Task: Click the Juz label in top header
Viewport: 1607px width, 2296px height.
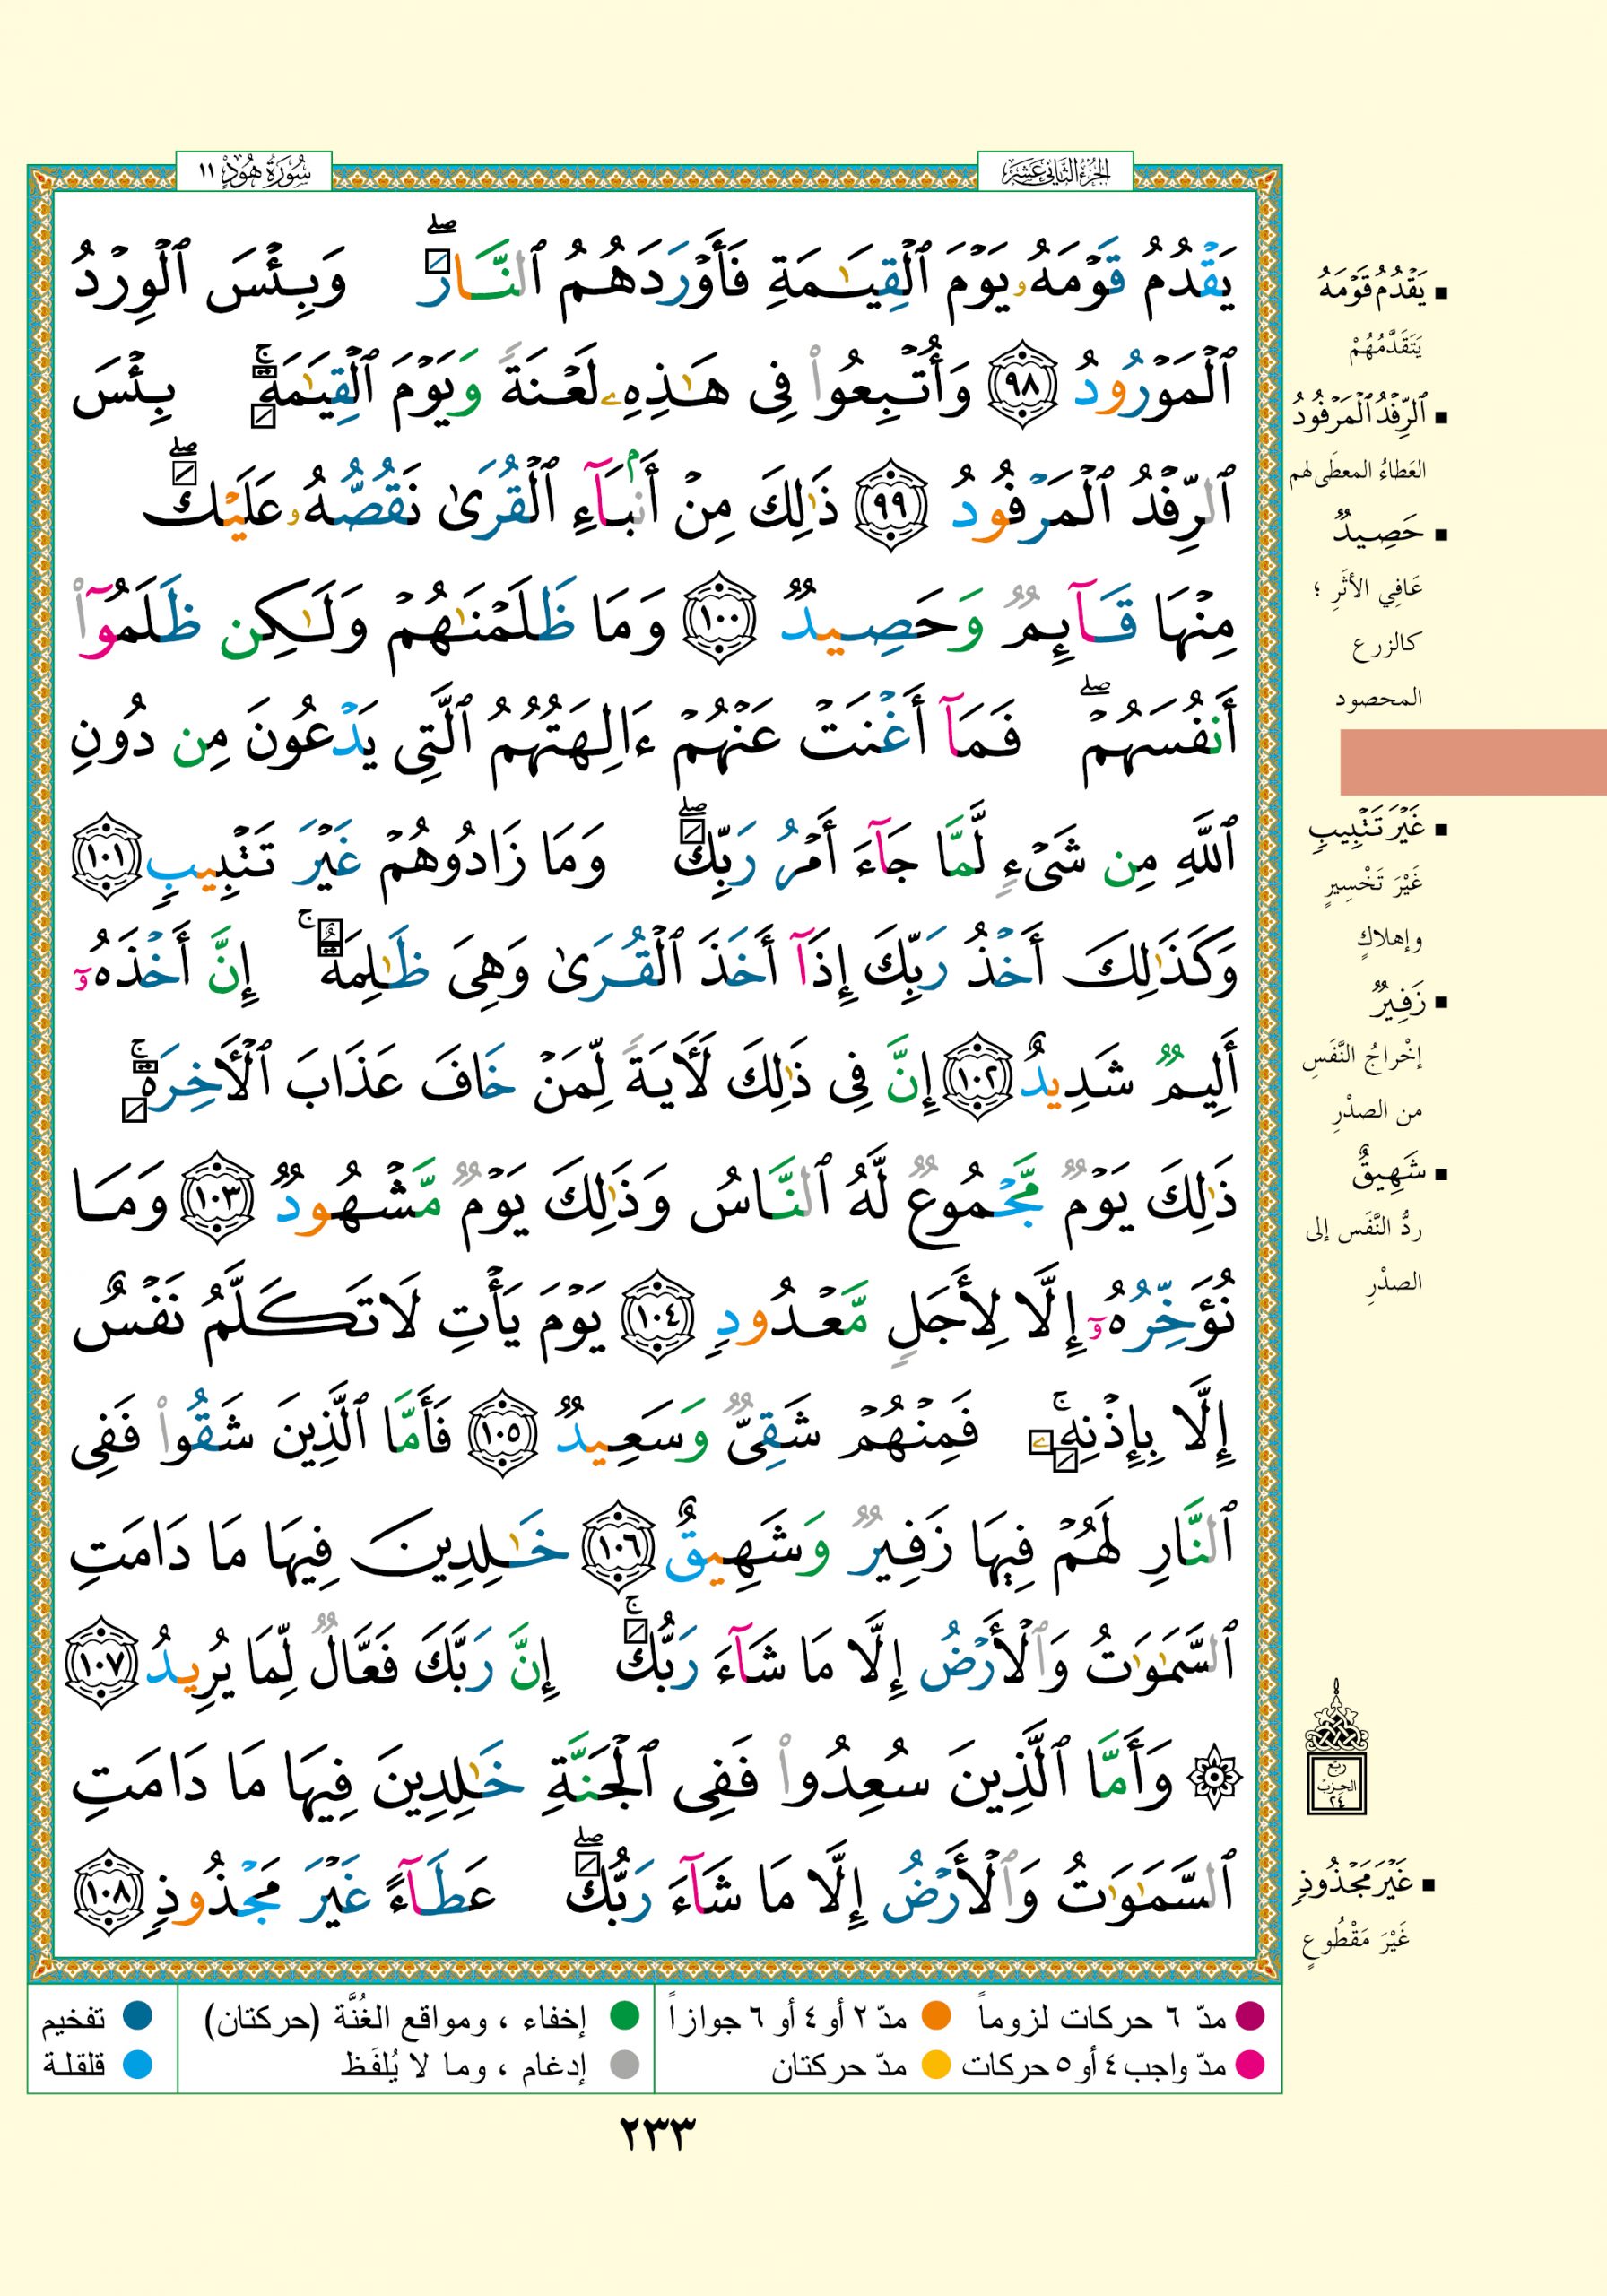Action: pos(1055,172)
